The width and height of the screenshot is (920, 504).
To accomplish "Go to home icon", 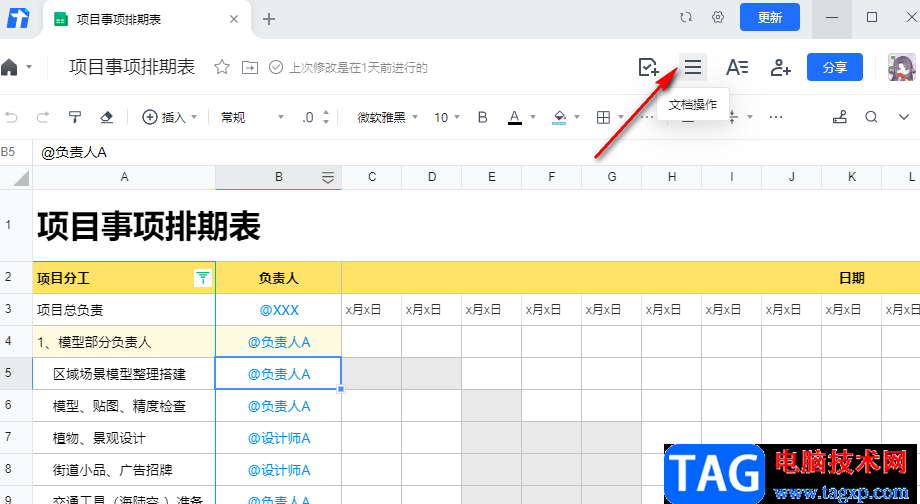I will coord(9,67).
